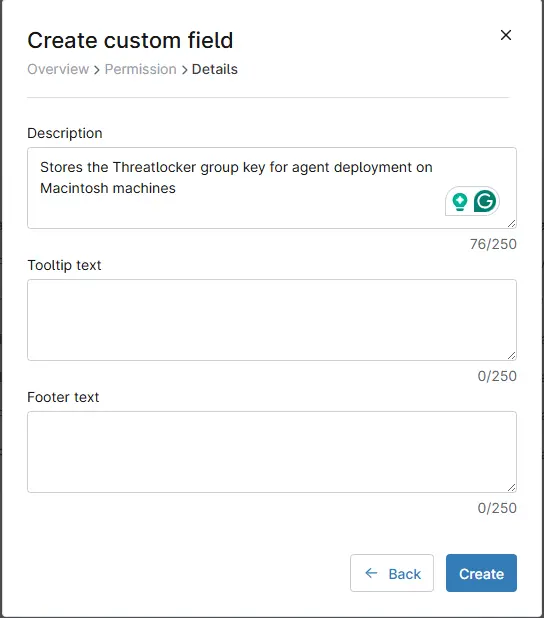Click the Back button
The image size is (544, 618).
(392, 573)
